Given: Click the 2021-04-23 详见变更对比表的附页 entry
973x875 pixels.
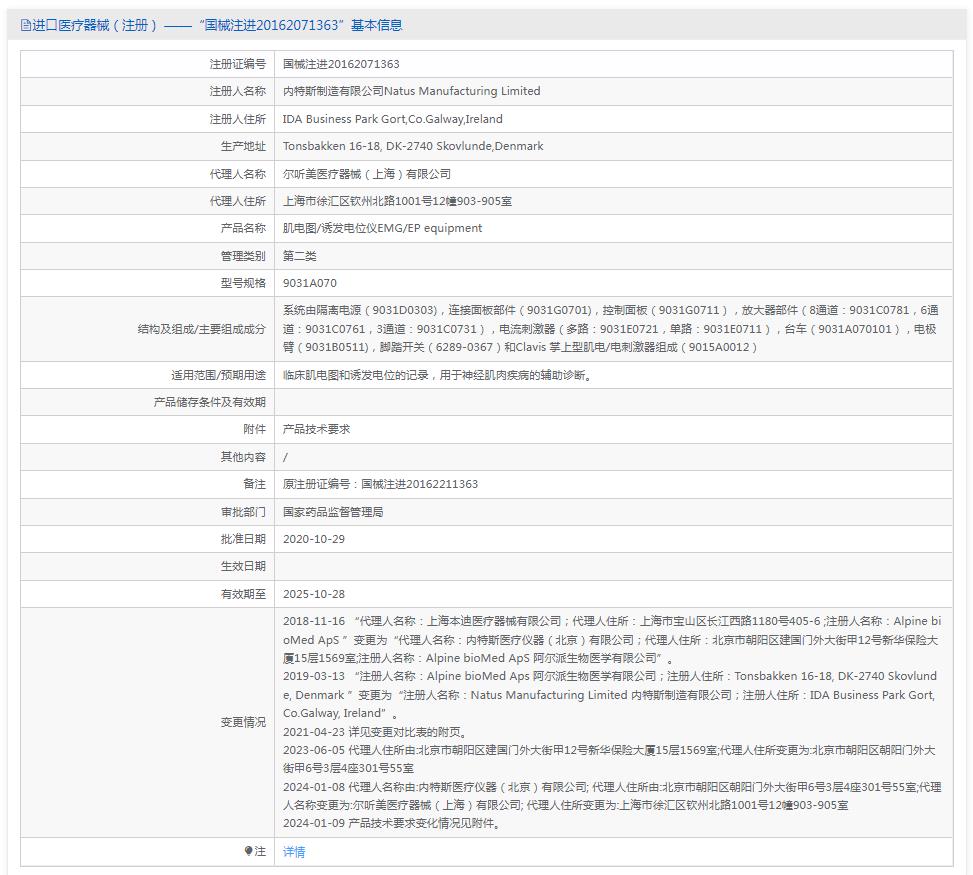Looking at the screenshot, I should [375, 732].
